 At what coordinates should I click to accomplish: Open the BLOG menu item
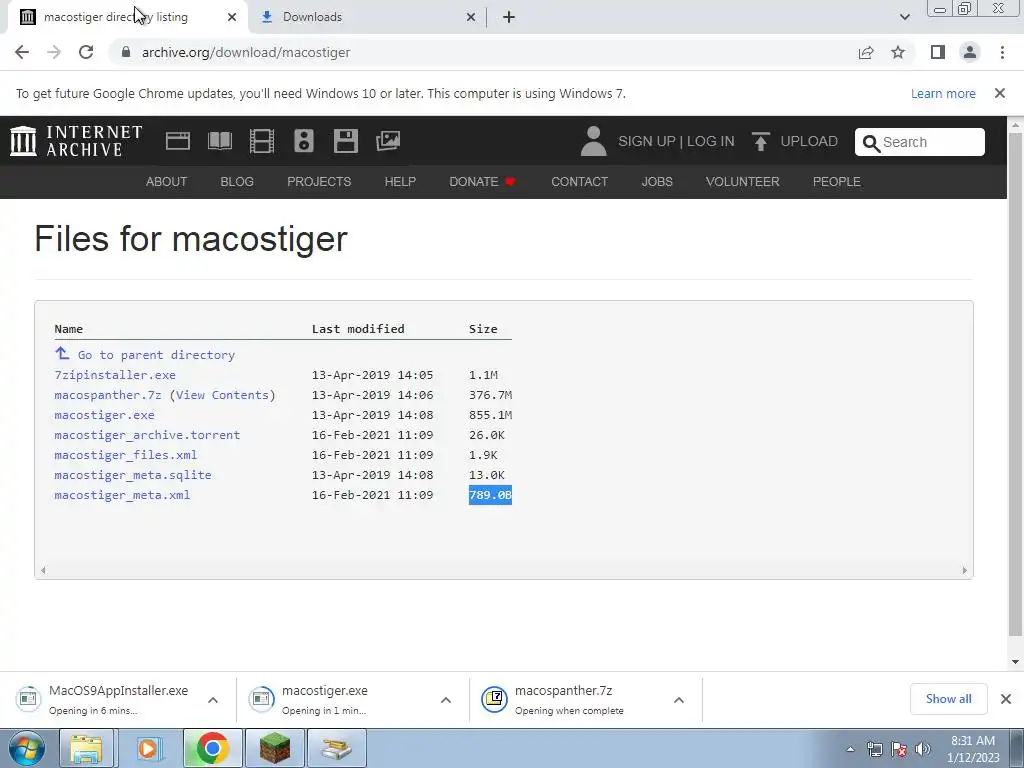[237, 182]
